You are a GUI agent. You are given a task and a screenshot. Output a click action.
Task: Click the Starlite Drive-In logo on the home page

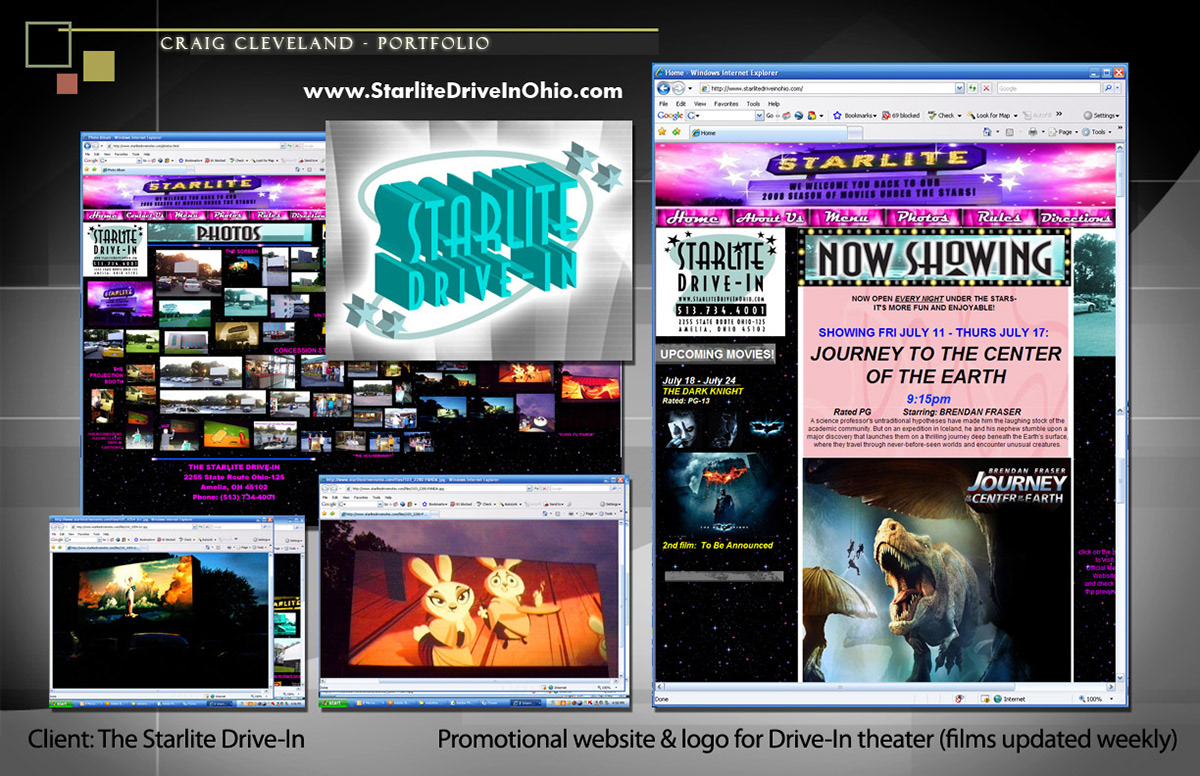click(721, 283)
